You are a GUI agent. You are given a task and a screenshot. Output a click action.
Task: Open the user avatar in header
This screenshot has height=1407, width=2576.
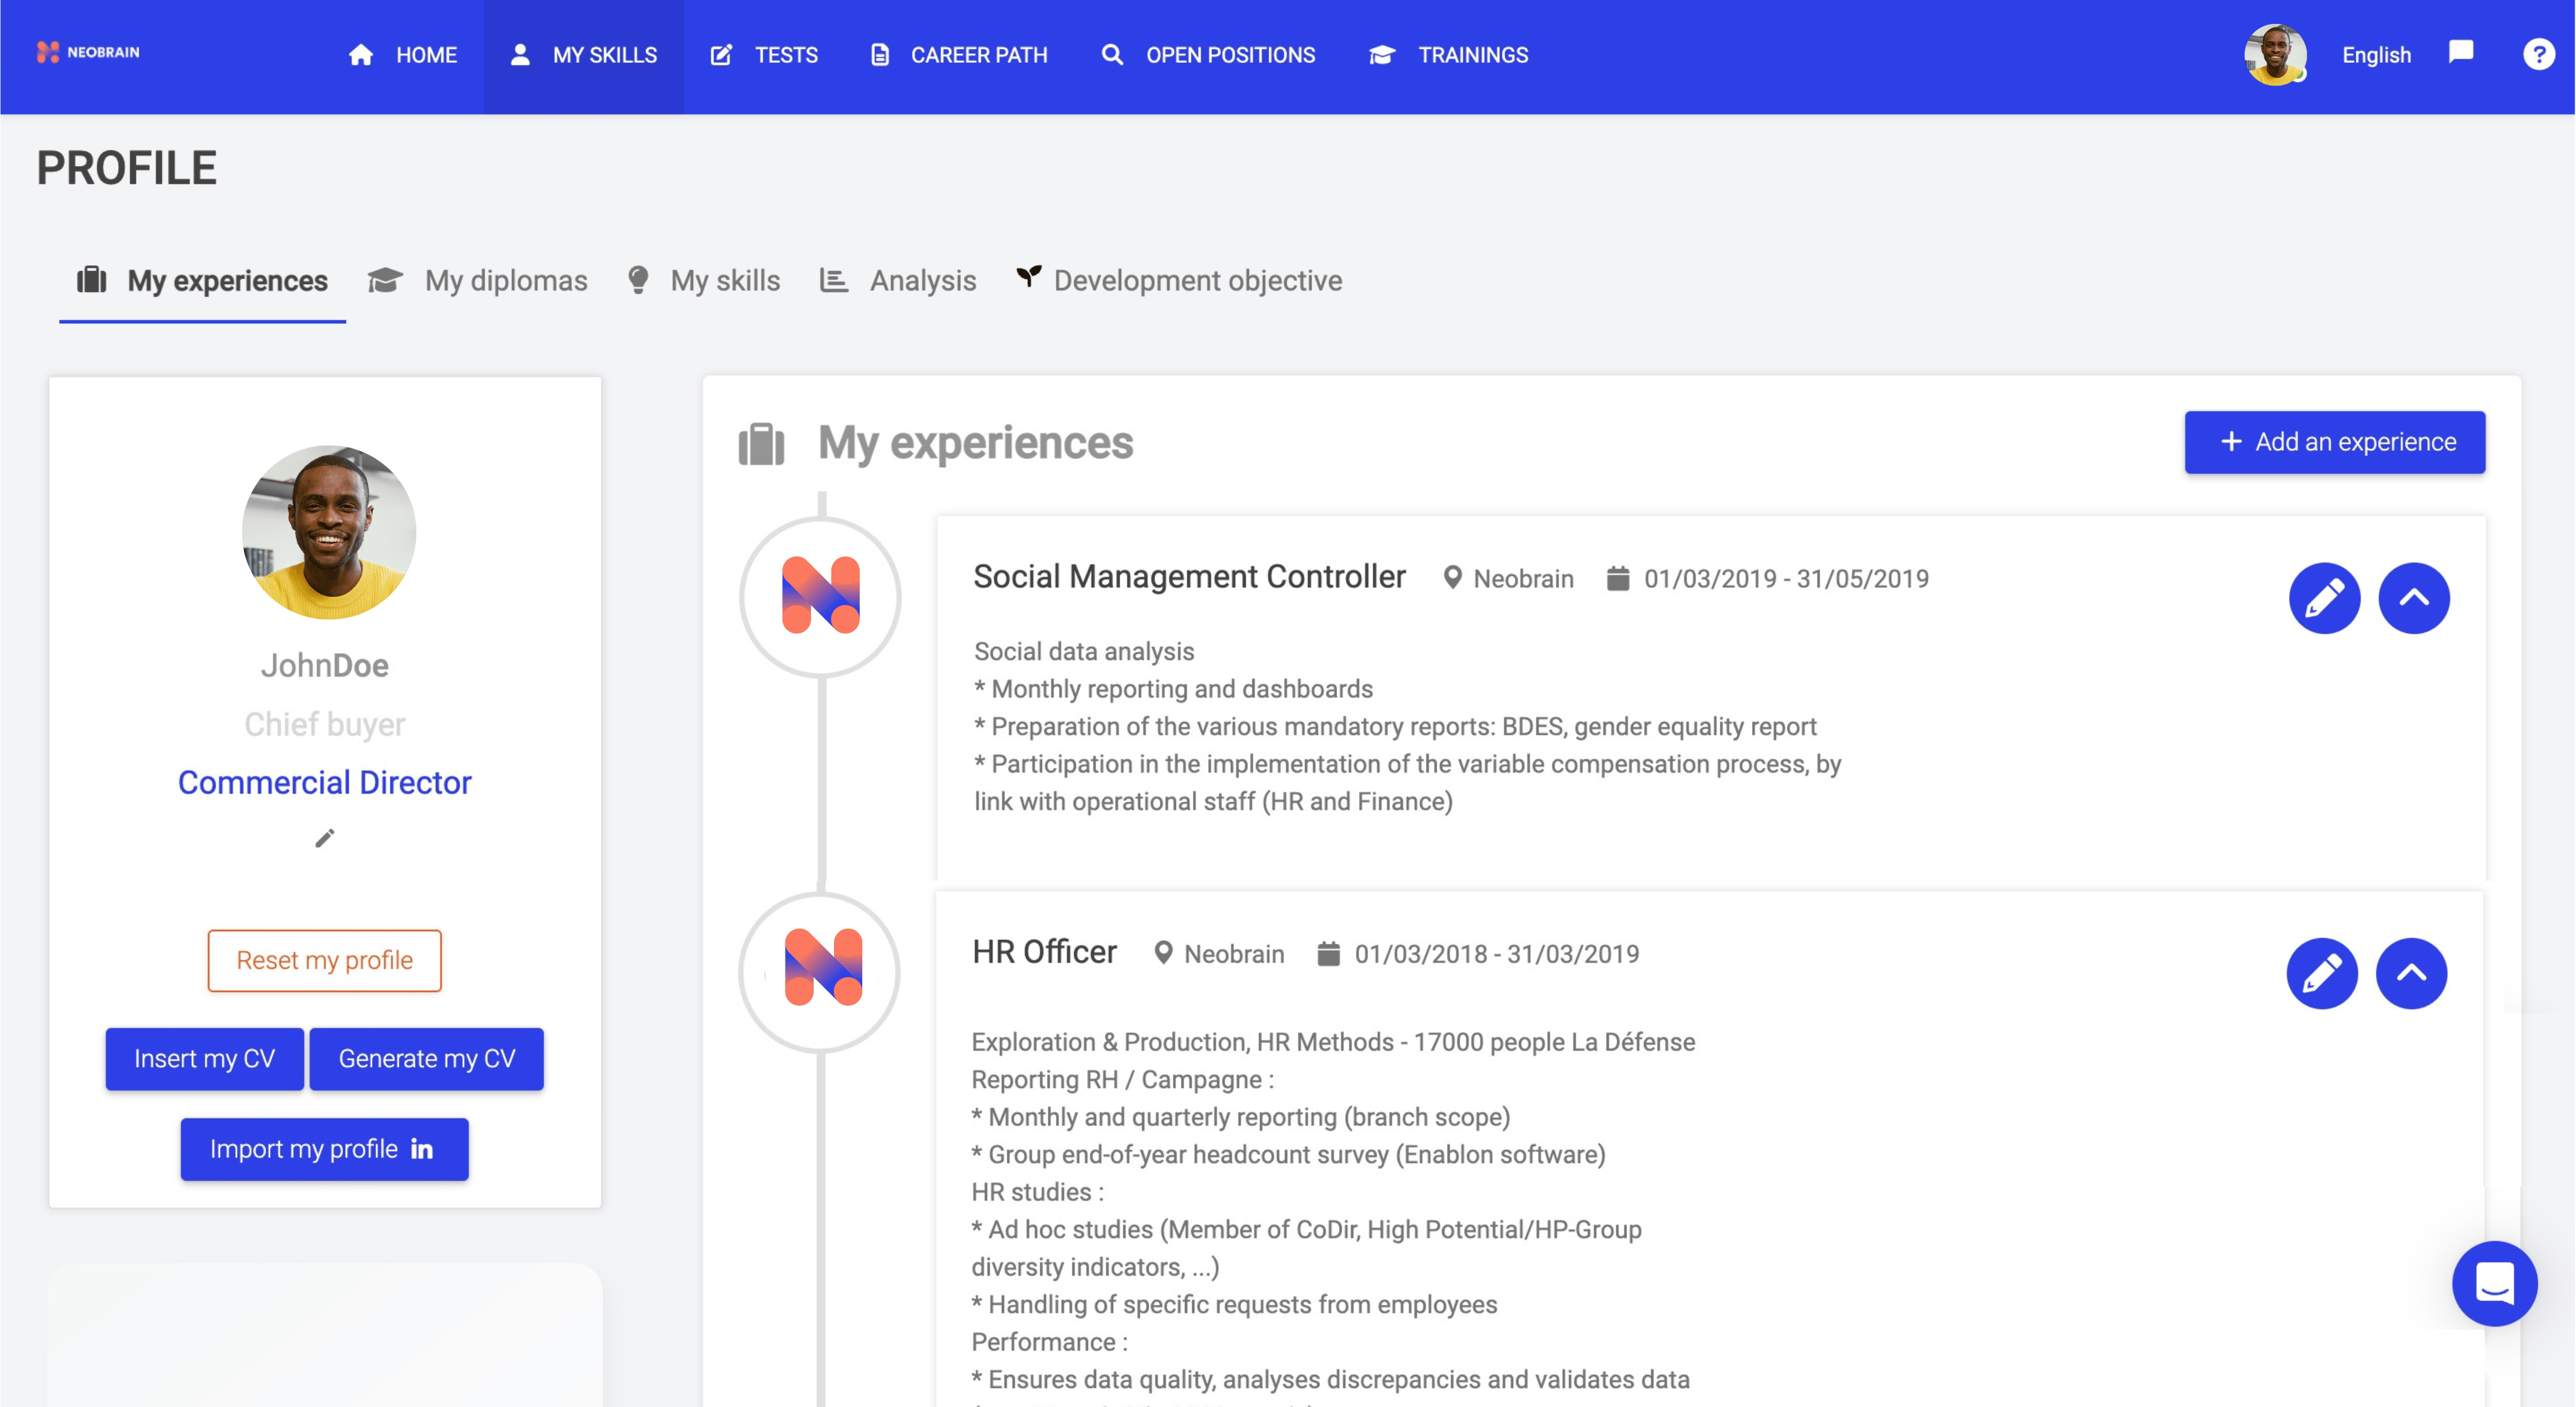(x=2274, y=54)
